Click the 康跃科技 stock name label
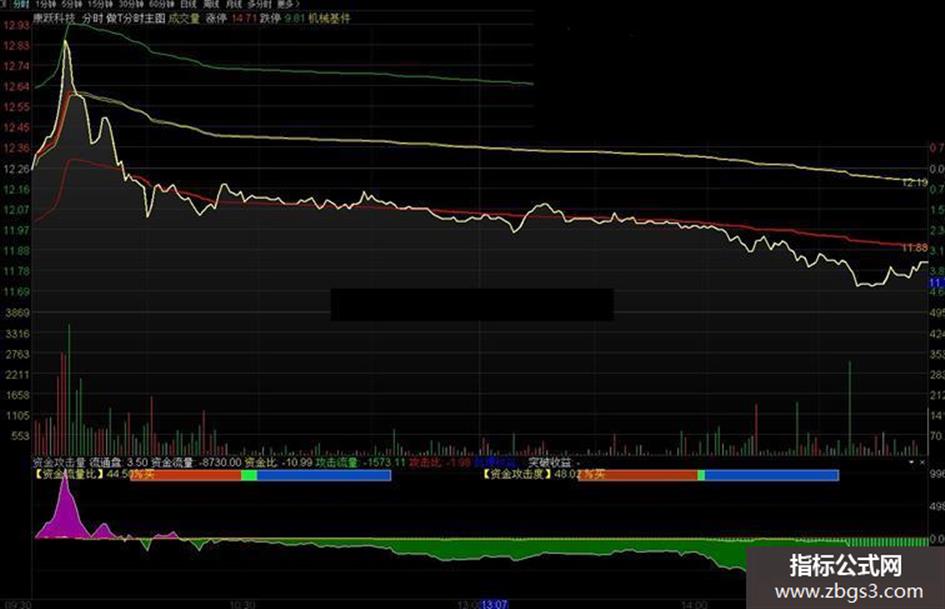This screenshot has height=609, width=945. 54,18
